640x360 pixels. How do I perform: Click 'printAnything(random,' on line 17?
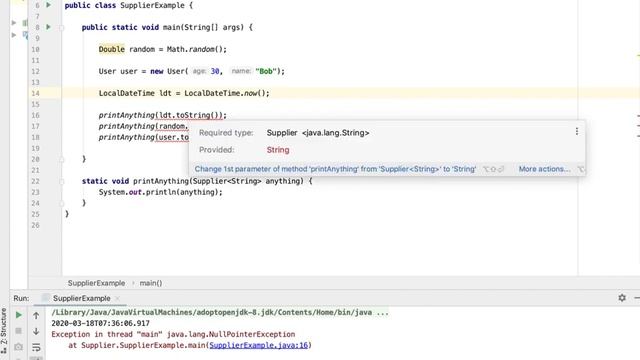pyautogui.click(x=143, y=127)
